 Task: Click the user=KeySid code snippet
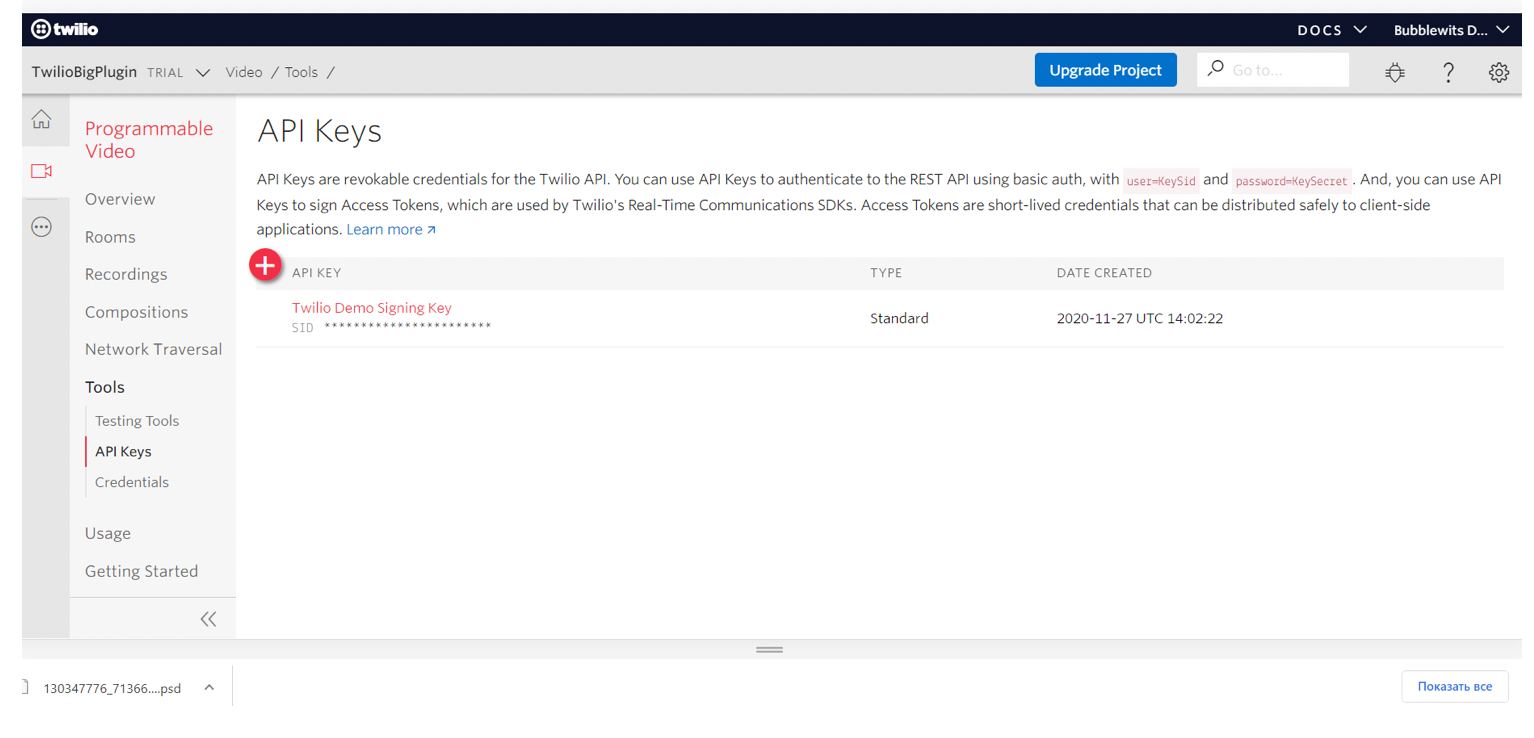point(1161,181)
